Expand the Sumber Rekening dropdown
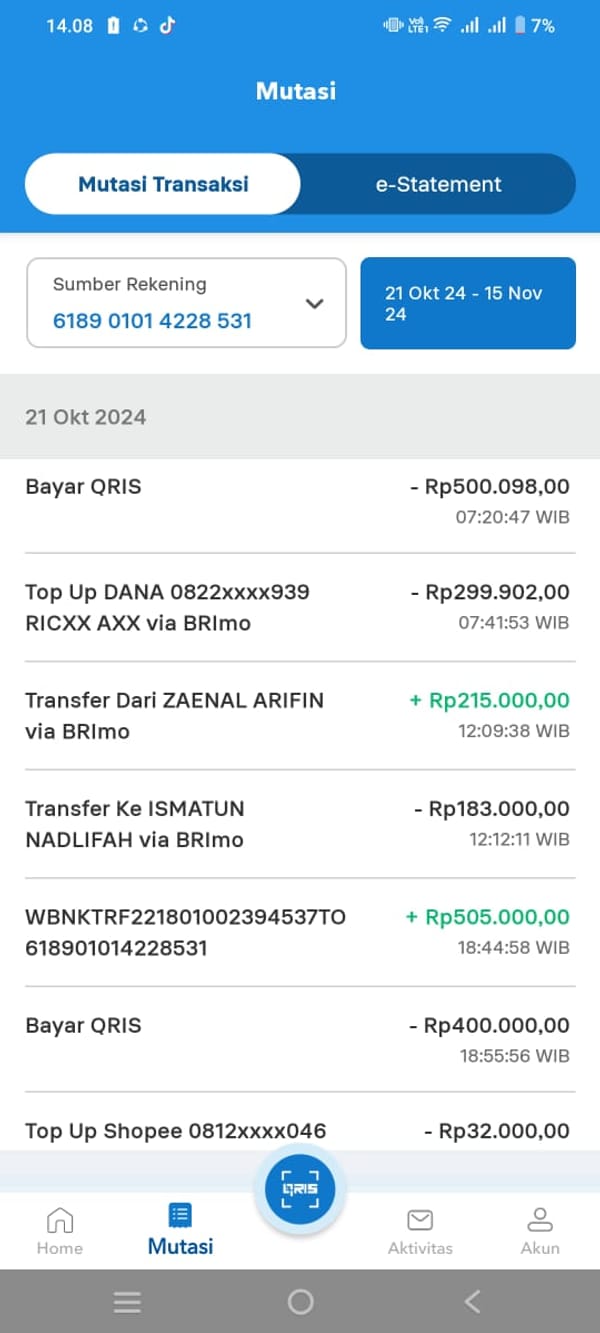Viewport: 600px width, 1333px height. coord(186,303)
